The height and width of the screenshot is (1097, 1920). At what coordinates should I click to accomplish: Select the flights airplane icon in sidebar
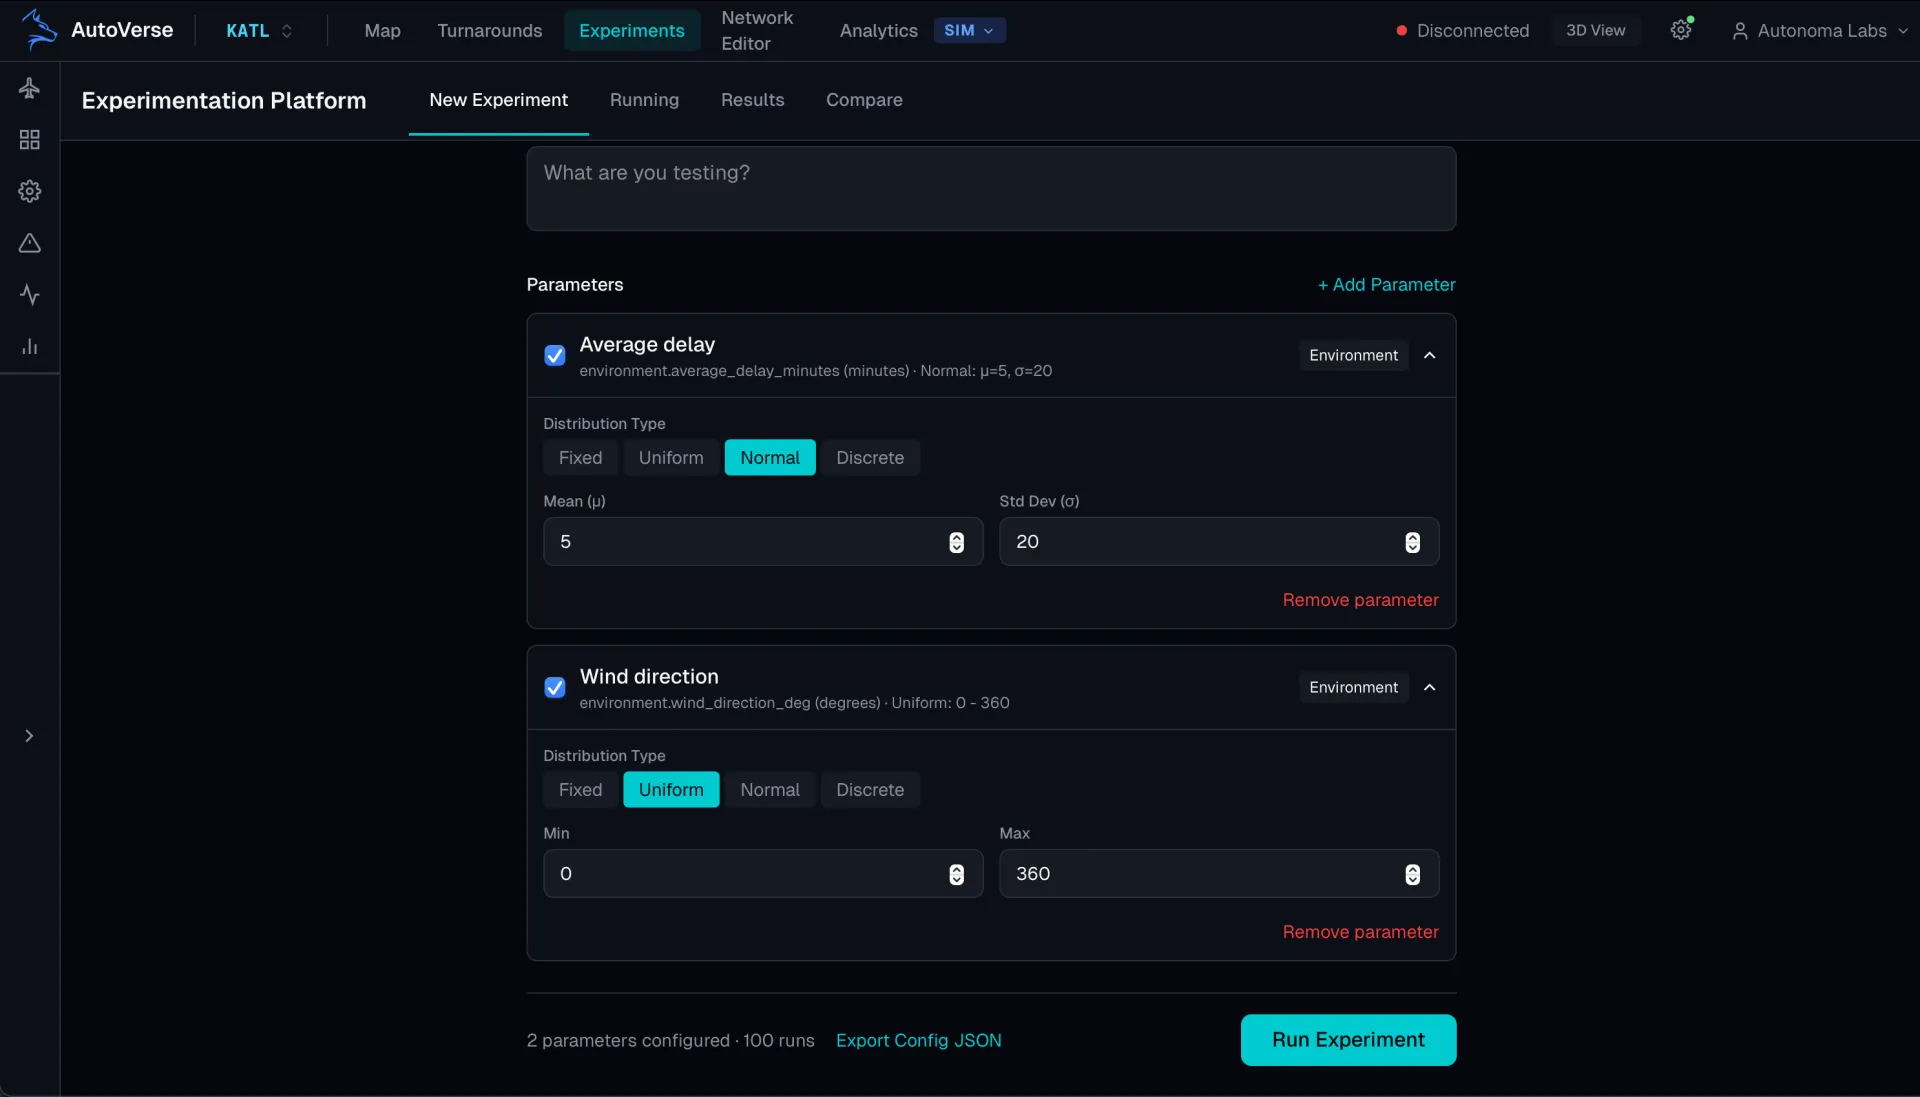point(30,88)
